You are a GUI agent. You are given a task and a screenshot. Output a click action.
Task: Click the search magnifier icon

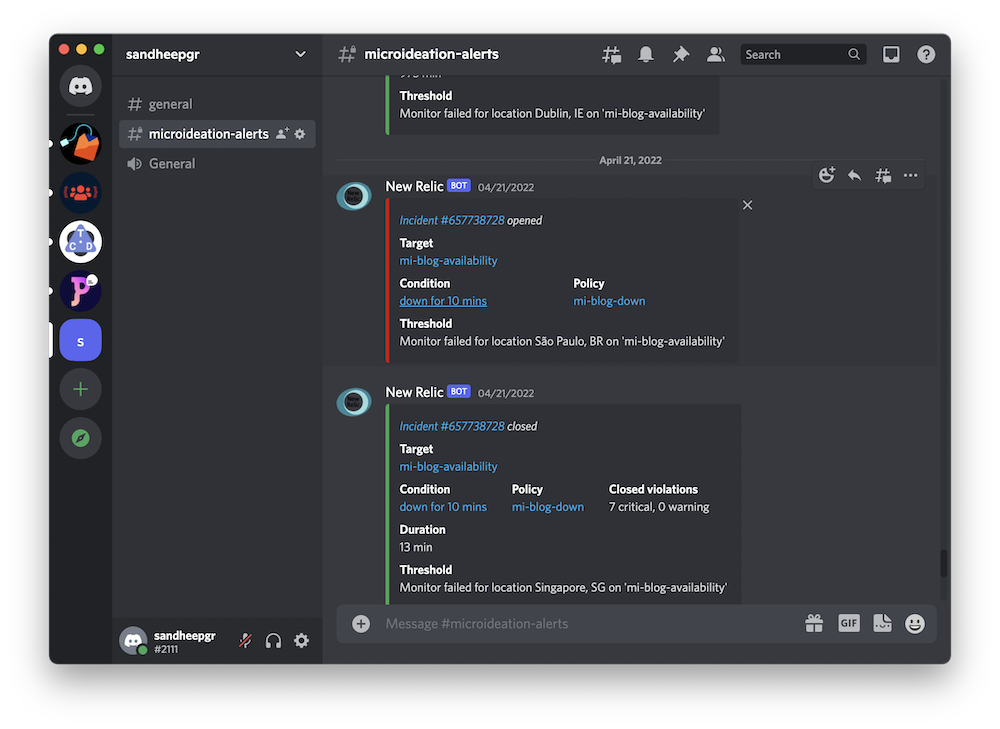tap(853, 55)
